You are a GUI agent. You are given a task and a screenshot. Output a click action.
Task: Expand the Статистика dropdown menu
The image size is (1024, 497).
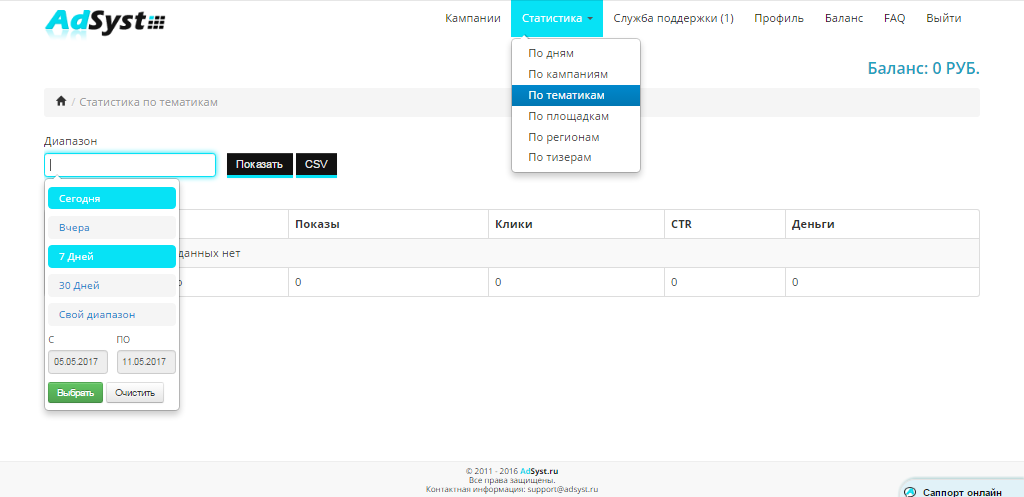point(557,18)
